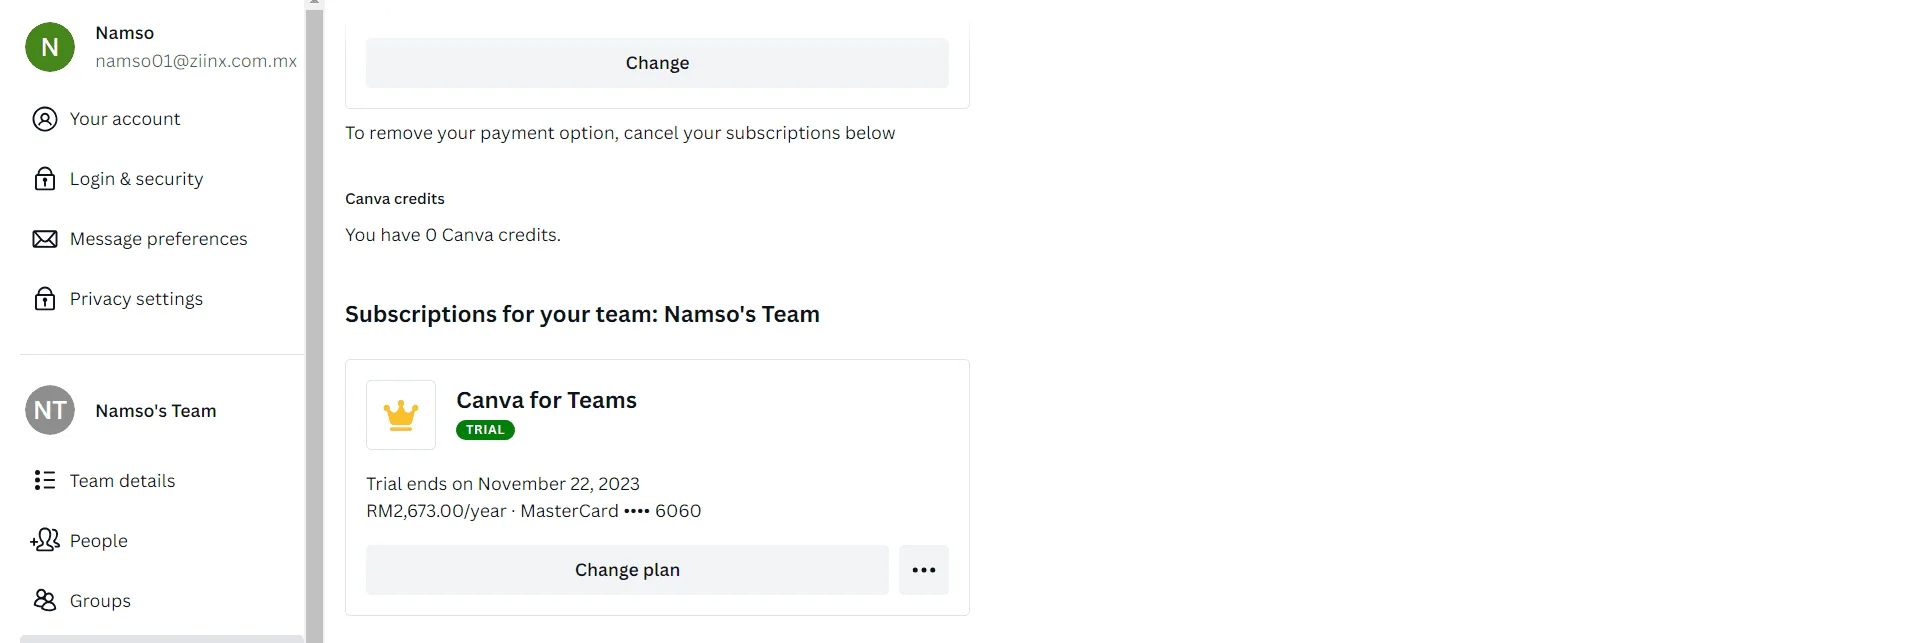Click the gray NT team avatar
1920x643 pixels.
(x=50, y=410)
